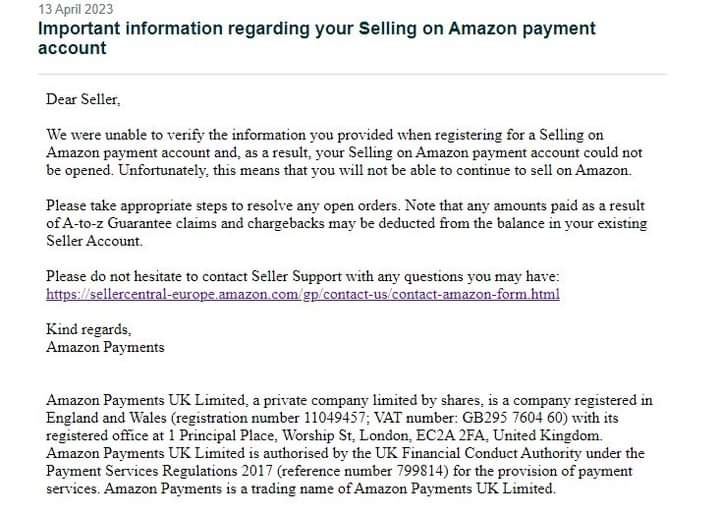Click the 'Seller Account.' text ending paragraph
Image resolution: width=720 pixels, height=515 pixels.
[x=94, y=241]
